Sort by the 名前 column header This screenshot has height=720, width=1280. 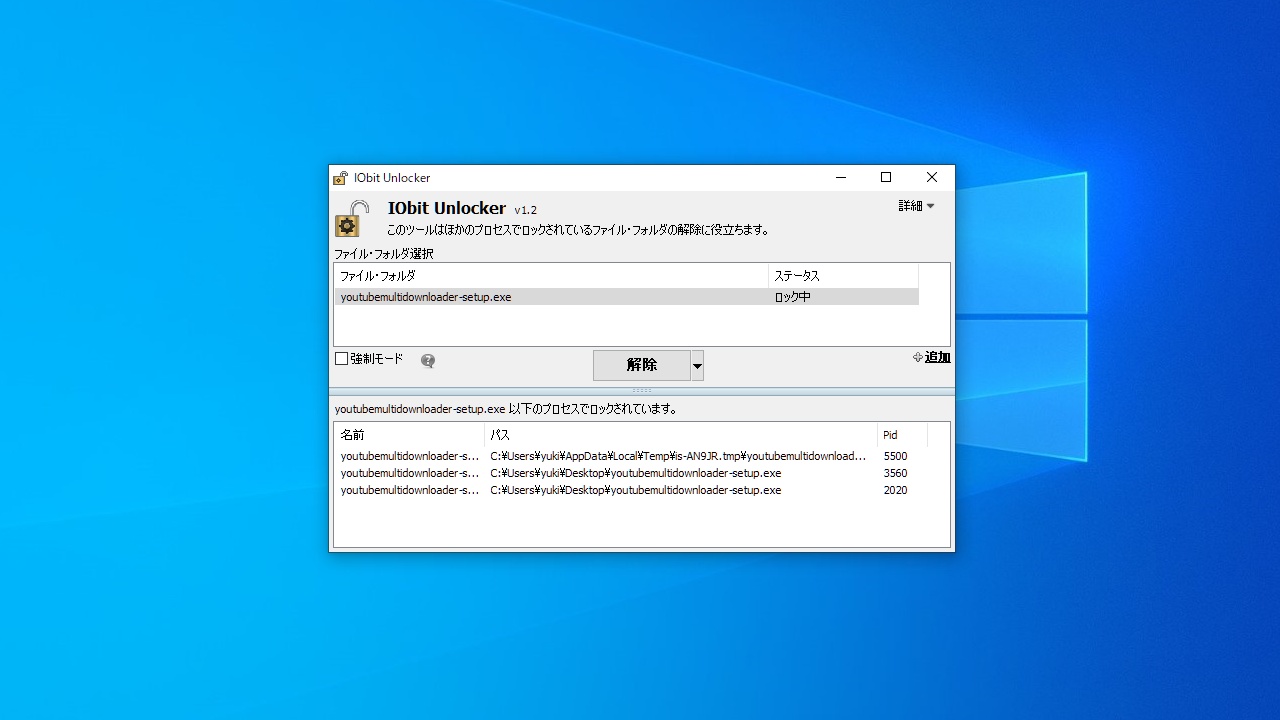(409, 435)
